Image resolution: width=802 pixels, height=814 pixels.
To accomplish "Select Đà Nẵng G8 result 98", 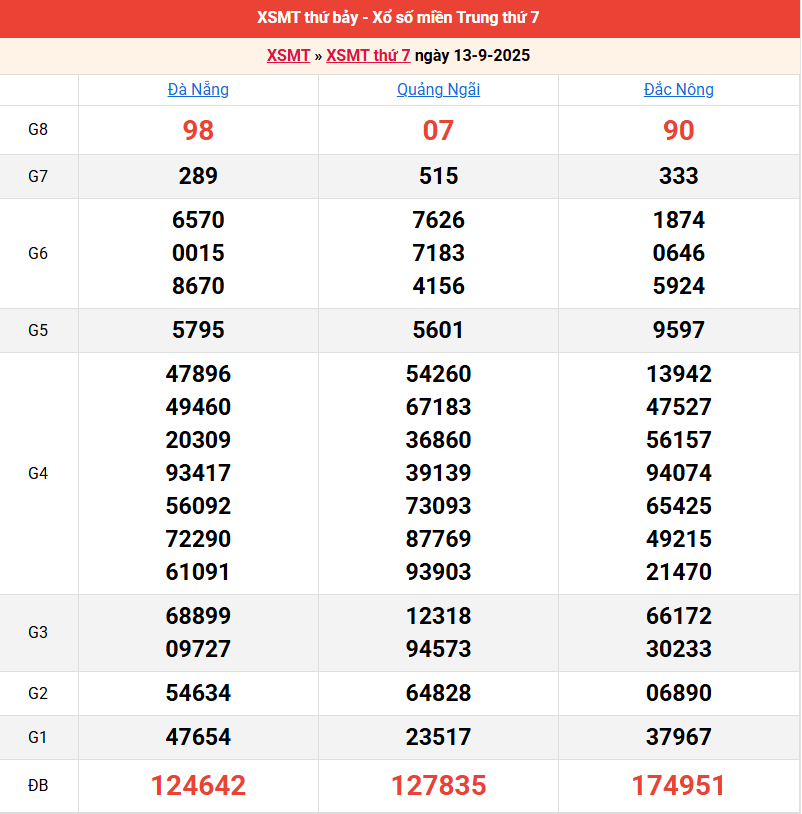I will coord(198,130).
